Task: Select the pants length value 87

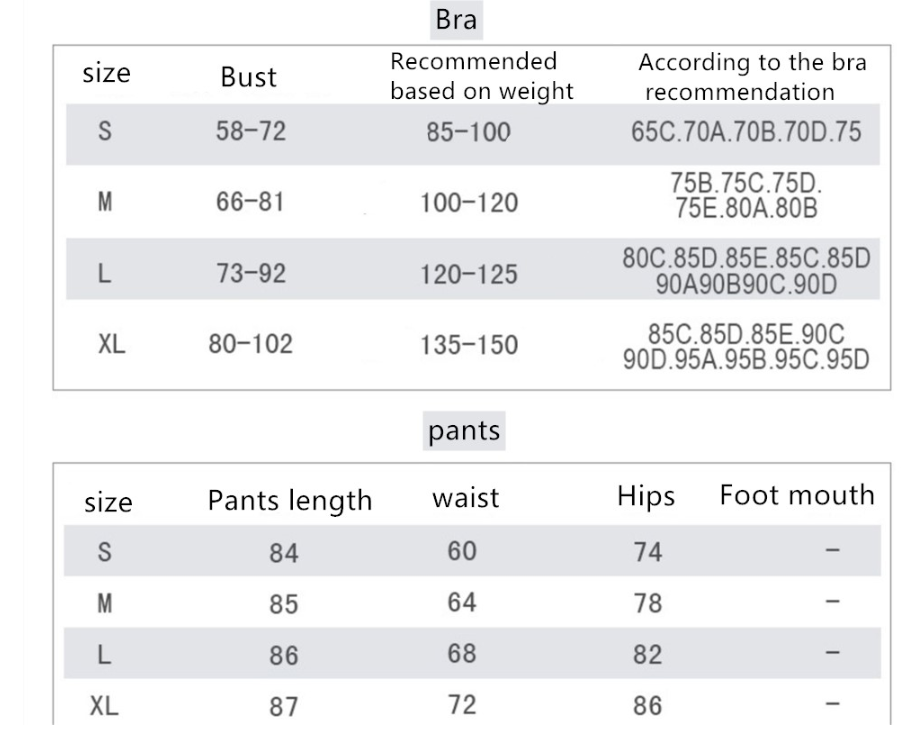Action: (284, 708)
